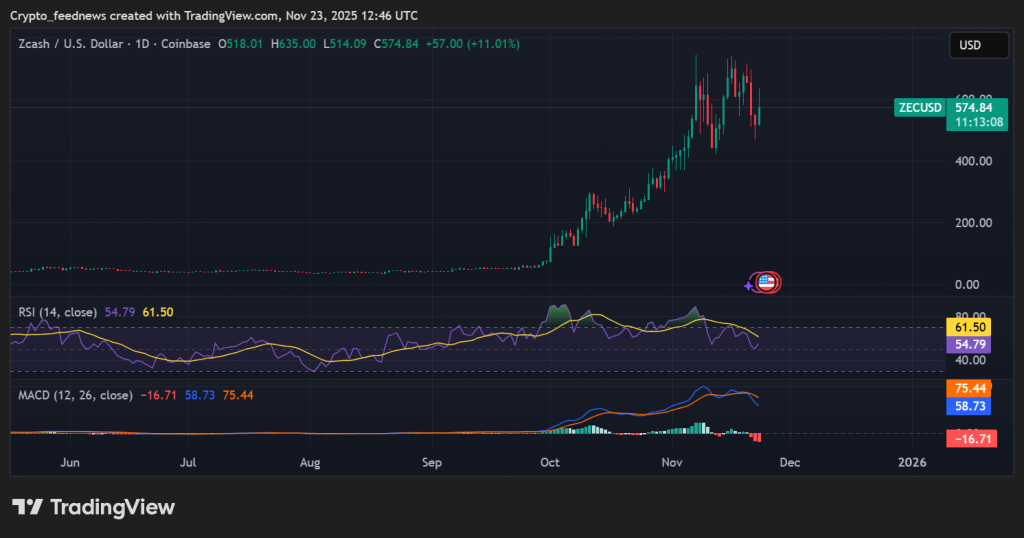1024x538 pixels.
Task: Click the RSI value 54.79 in legend
Action: coord(120,312)
